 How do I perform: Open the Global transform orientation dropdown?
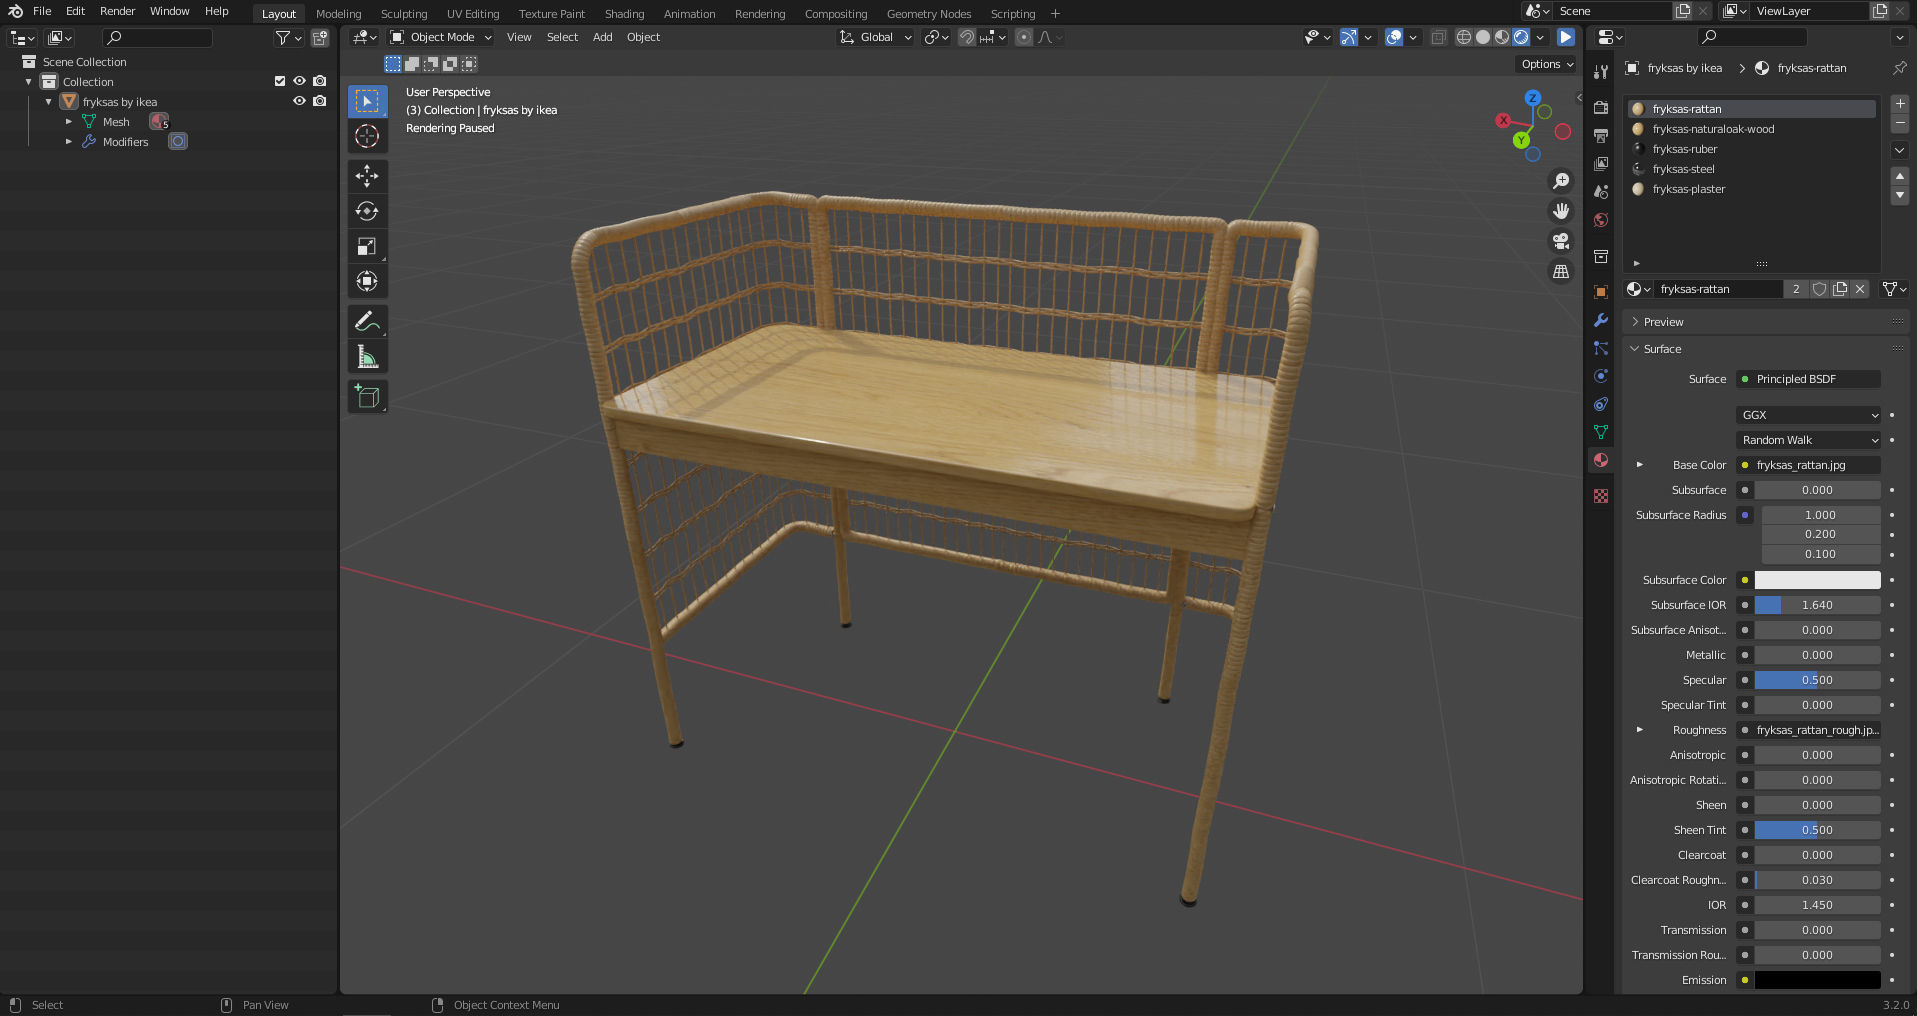[876, 37]
